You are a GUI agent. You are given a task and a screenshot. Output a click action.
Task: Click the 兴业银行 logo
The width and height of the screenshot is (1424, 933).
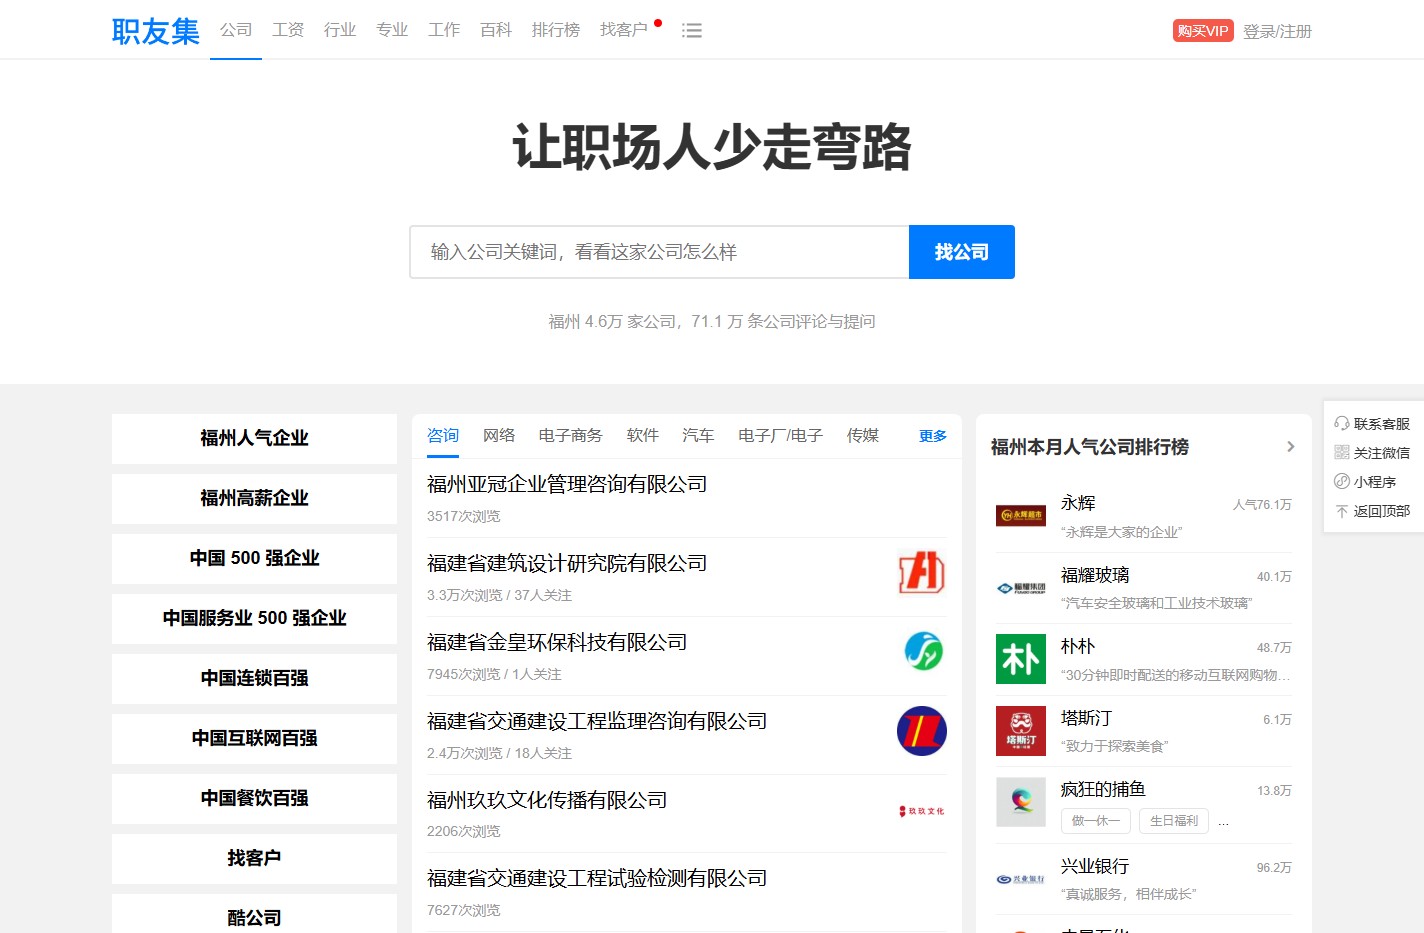tap(1021, 879)
